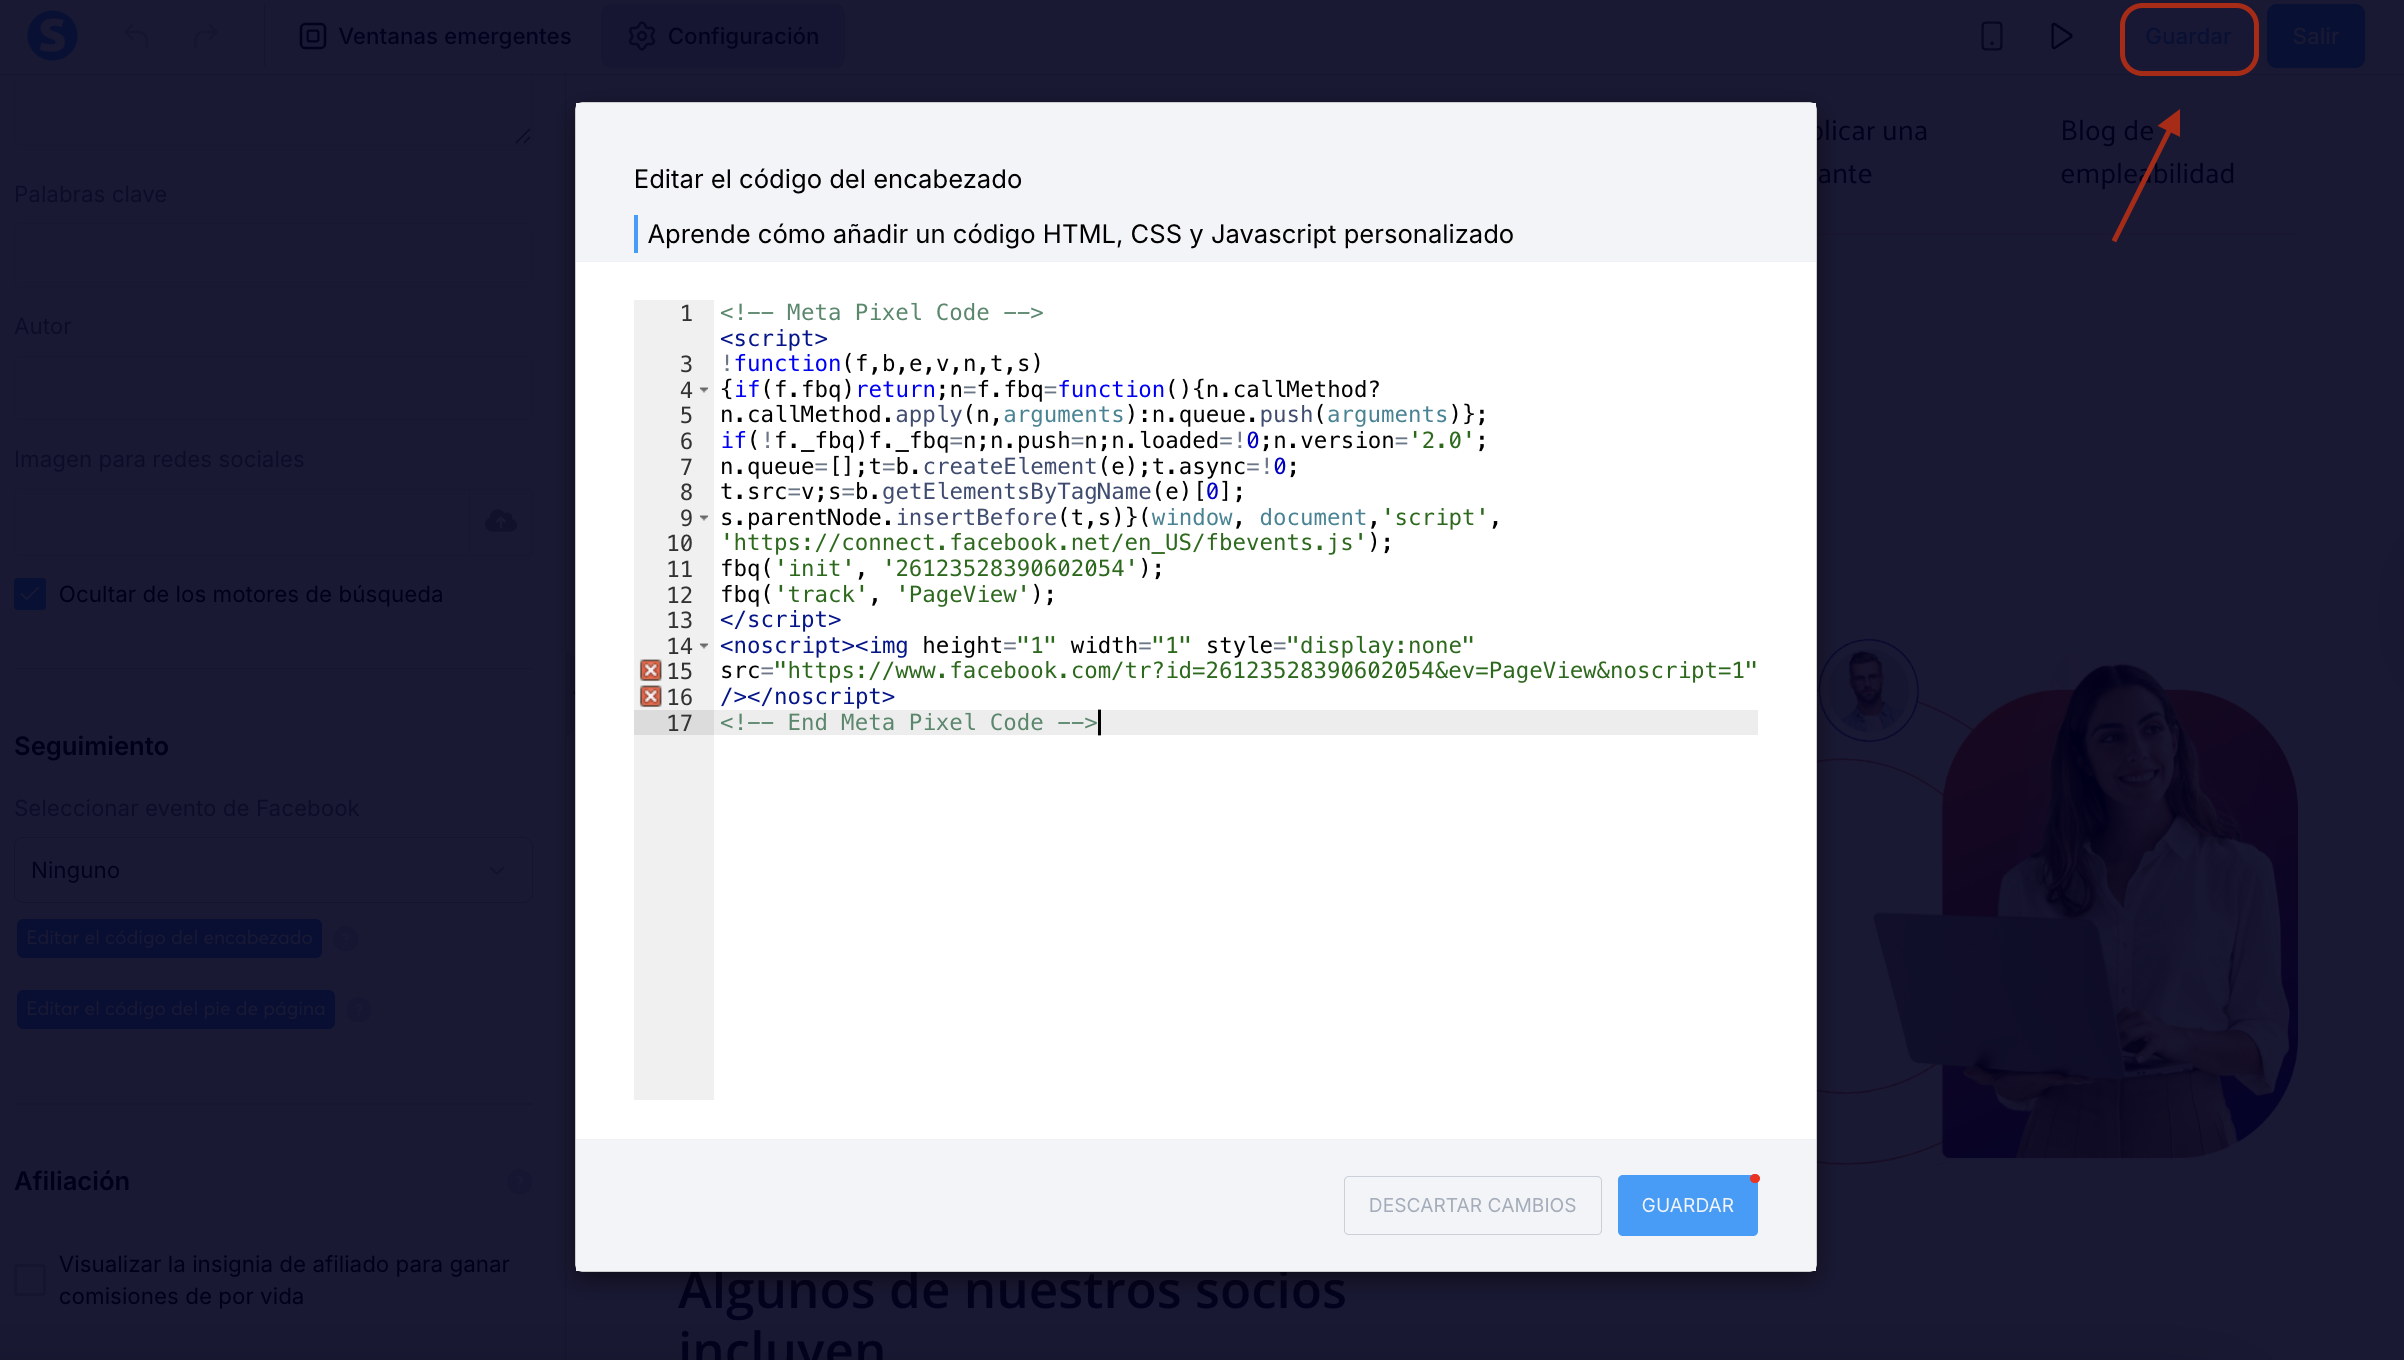Click error marker on line 15
The height and width of the screenshot is (1360, 2404).
[x=651, y=671]
